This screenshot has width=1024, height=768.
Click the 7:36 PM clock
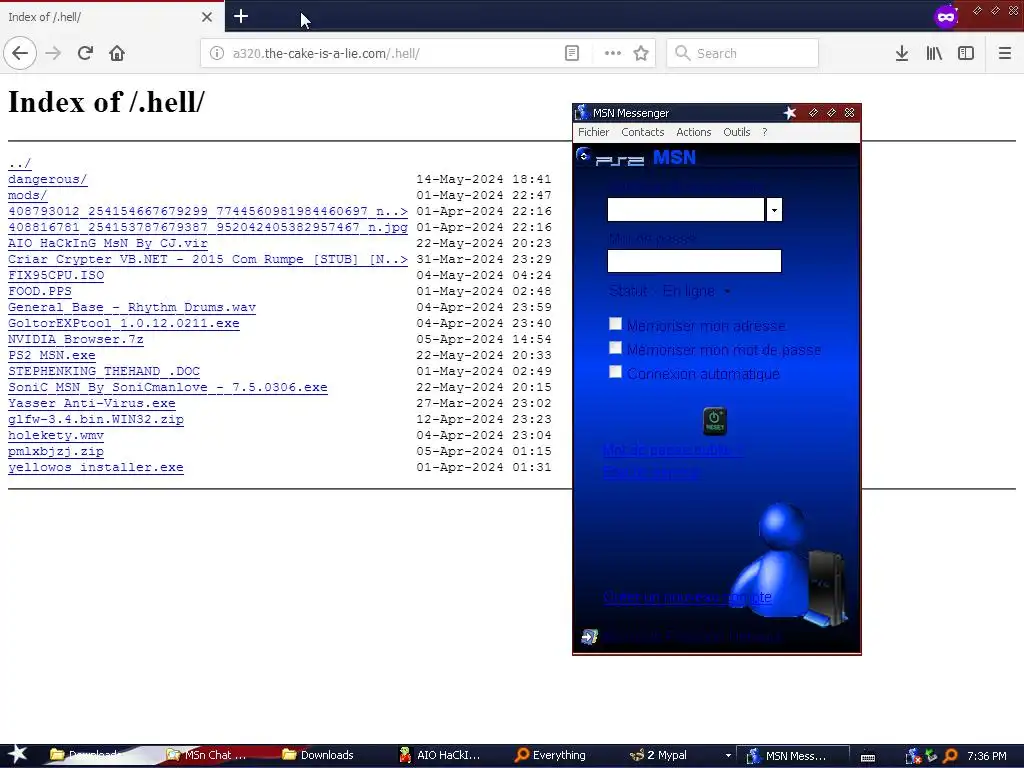pyautogui.click(x=986, y=756)
